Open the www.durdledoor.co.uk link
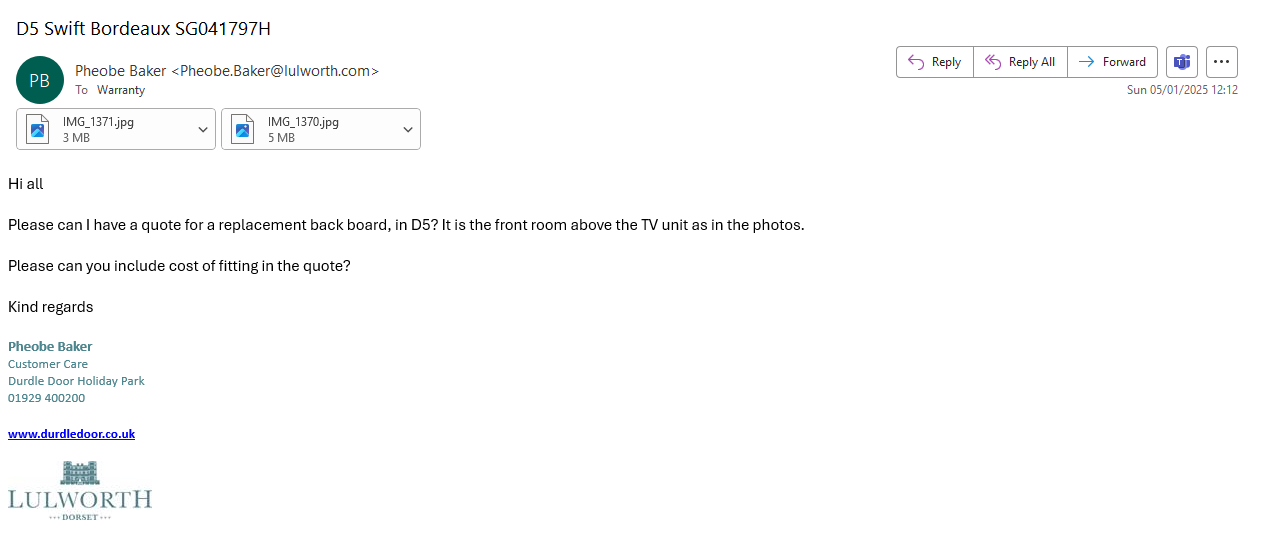 (x=71, y=434)
